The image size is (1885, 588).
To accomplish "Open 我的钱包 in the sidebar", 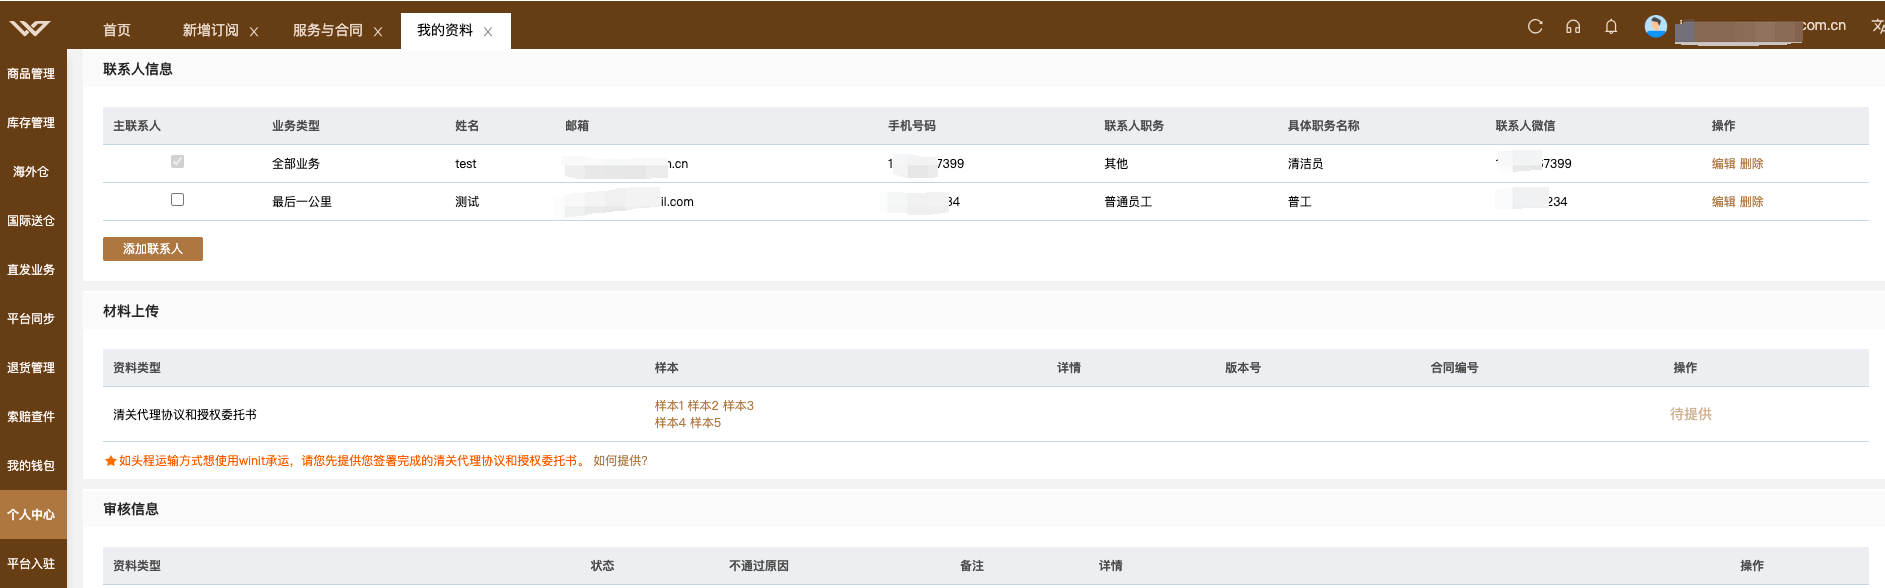I will (x=31, y=466).
